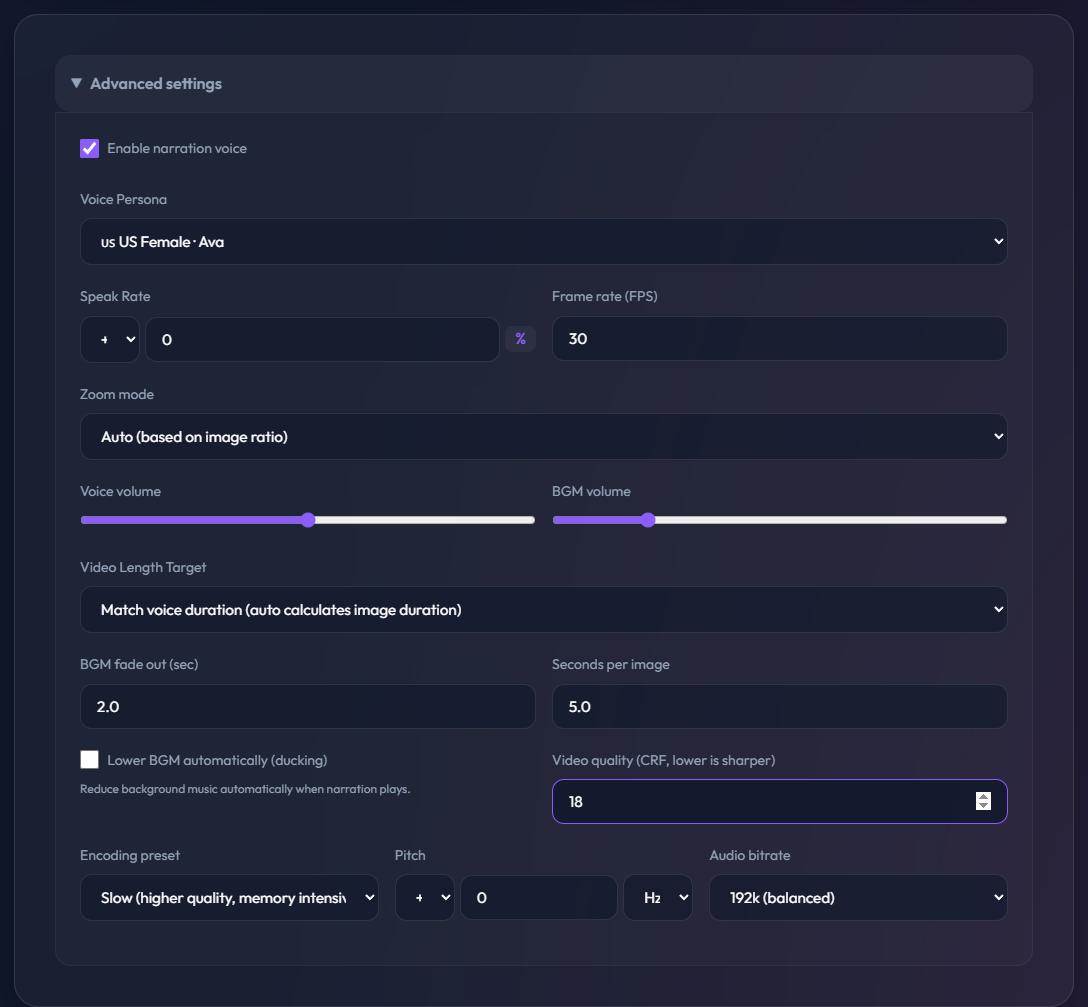The height and width of the screenshot is (1007, 1088).
Task: Open the Audio bitrate dropdown
Action: (858, 897)
